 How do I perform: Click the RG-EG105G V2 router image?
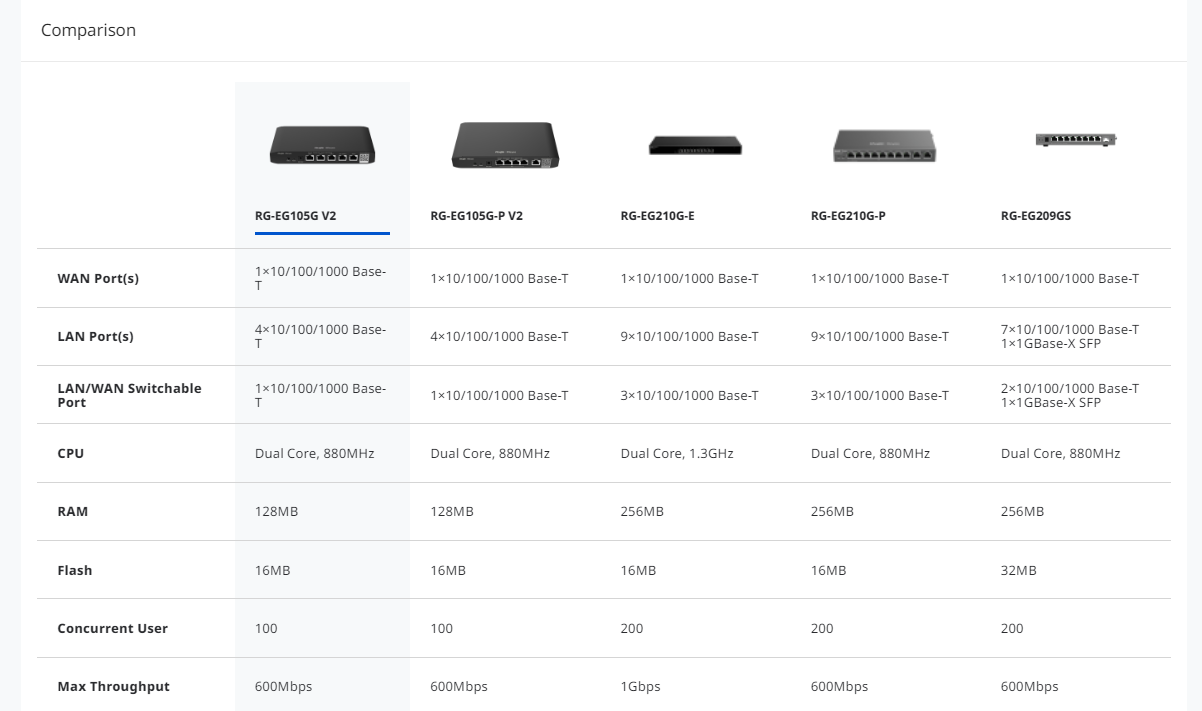tap(321, 144)
